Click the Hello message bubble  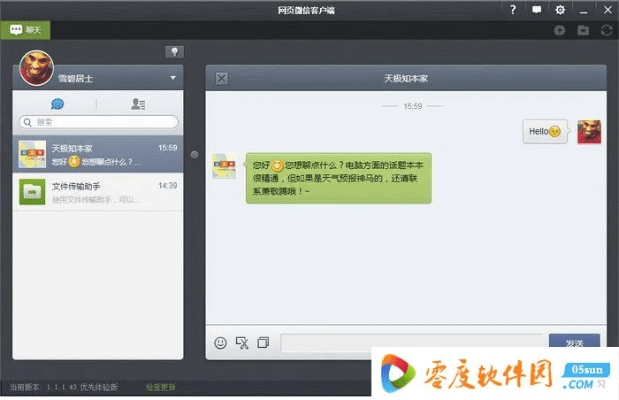546,131
